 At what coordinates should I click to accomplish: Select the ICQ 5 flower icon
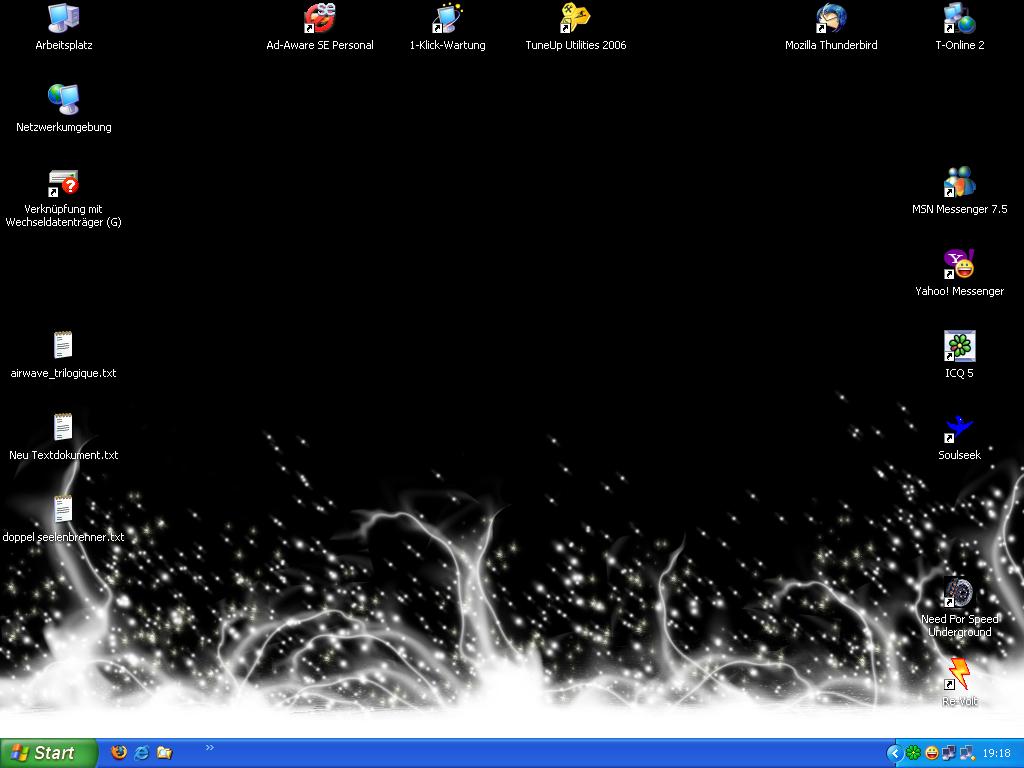(959, 346)
